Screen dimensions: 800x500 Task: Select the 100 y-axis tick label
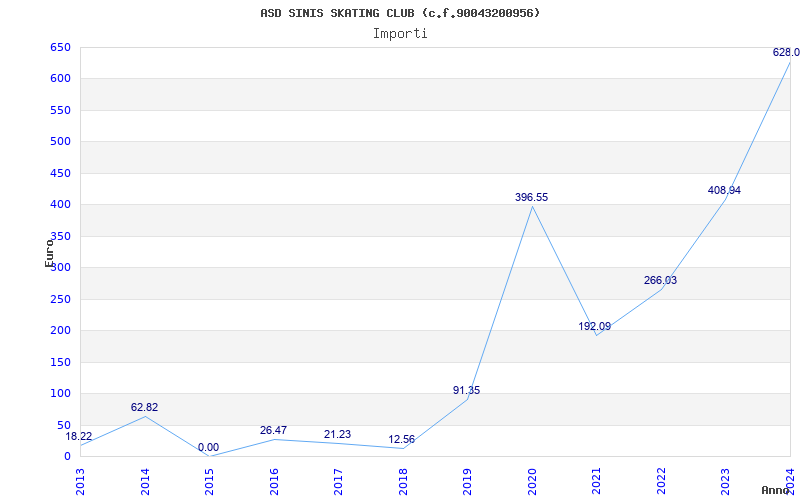pyautogui.click(x=60, y=393)
